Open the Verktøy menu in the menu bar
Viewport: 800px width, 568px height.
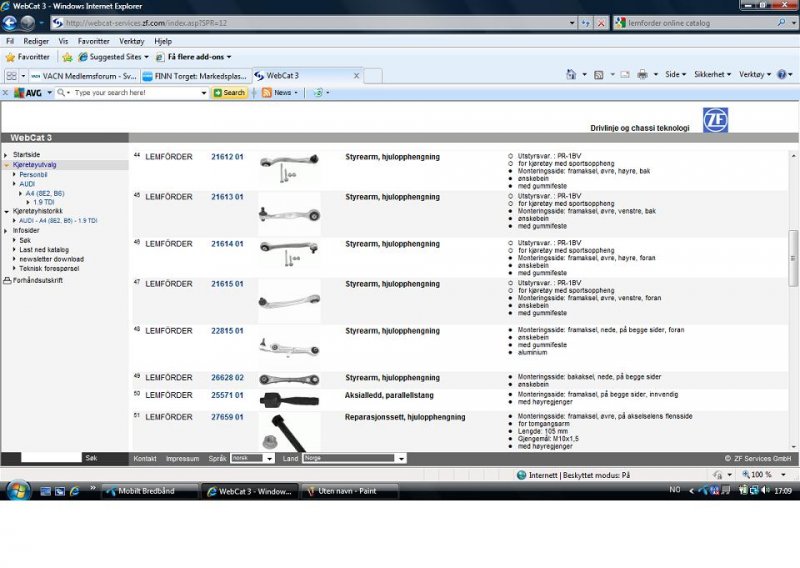[x=131, y=41]
